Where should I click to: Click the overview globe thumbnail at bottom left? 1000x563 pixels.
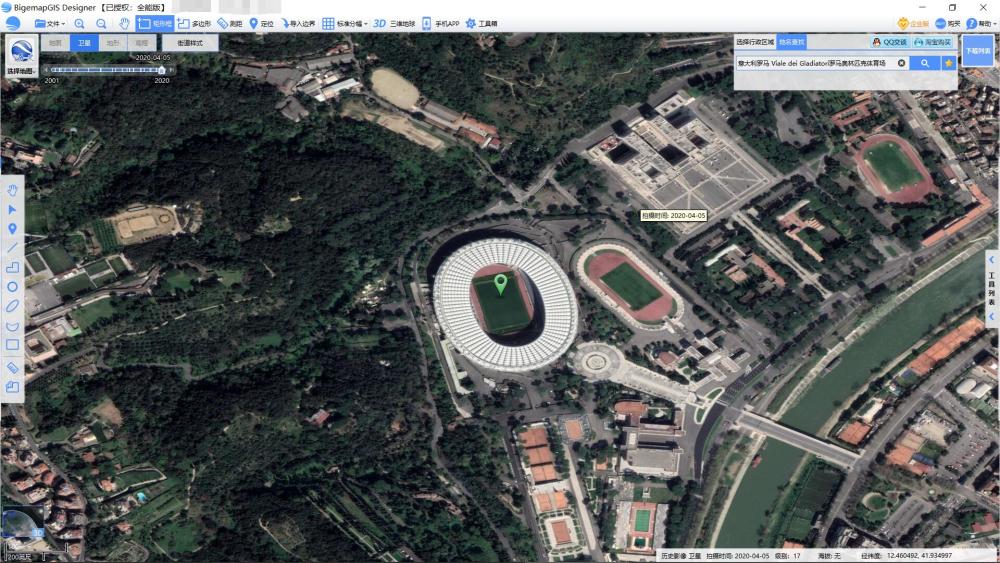pyautogui.click(x=21, y=523)
